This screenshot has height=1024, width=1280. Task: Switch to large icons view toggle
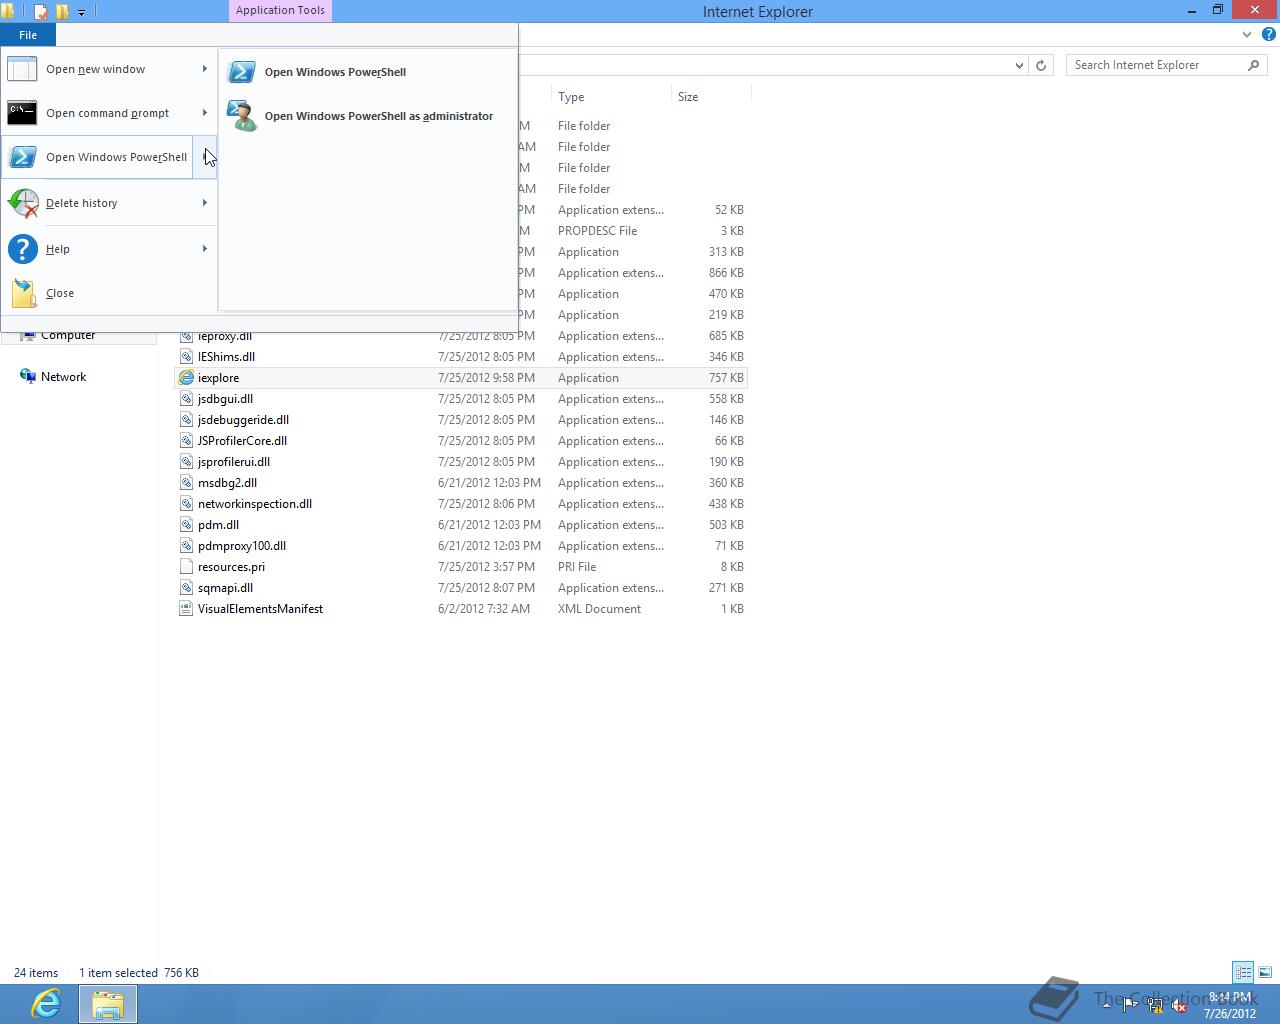point(1265,972)
